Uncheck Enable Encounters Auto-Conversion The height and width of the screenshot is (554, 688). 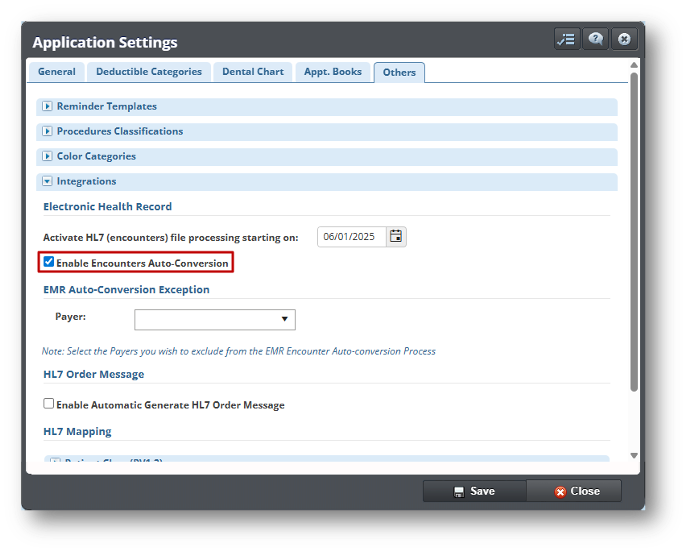point(49,262)
